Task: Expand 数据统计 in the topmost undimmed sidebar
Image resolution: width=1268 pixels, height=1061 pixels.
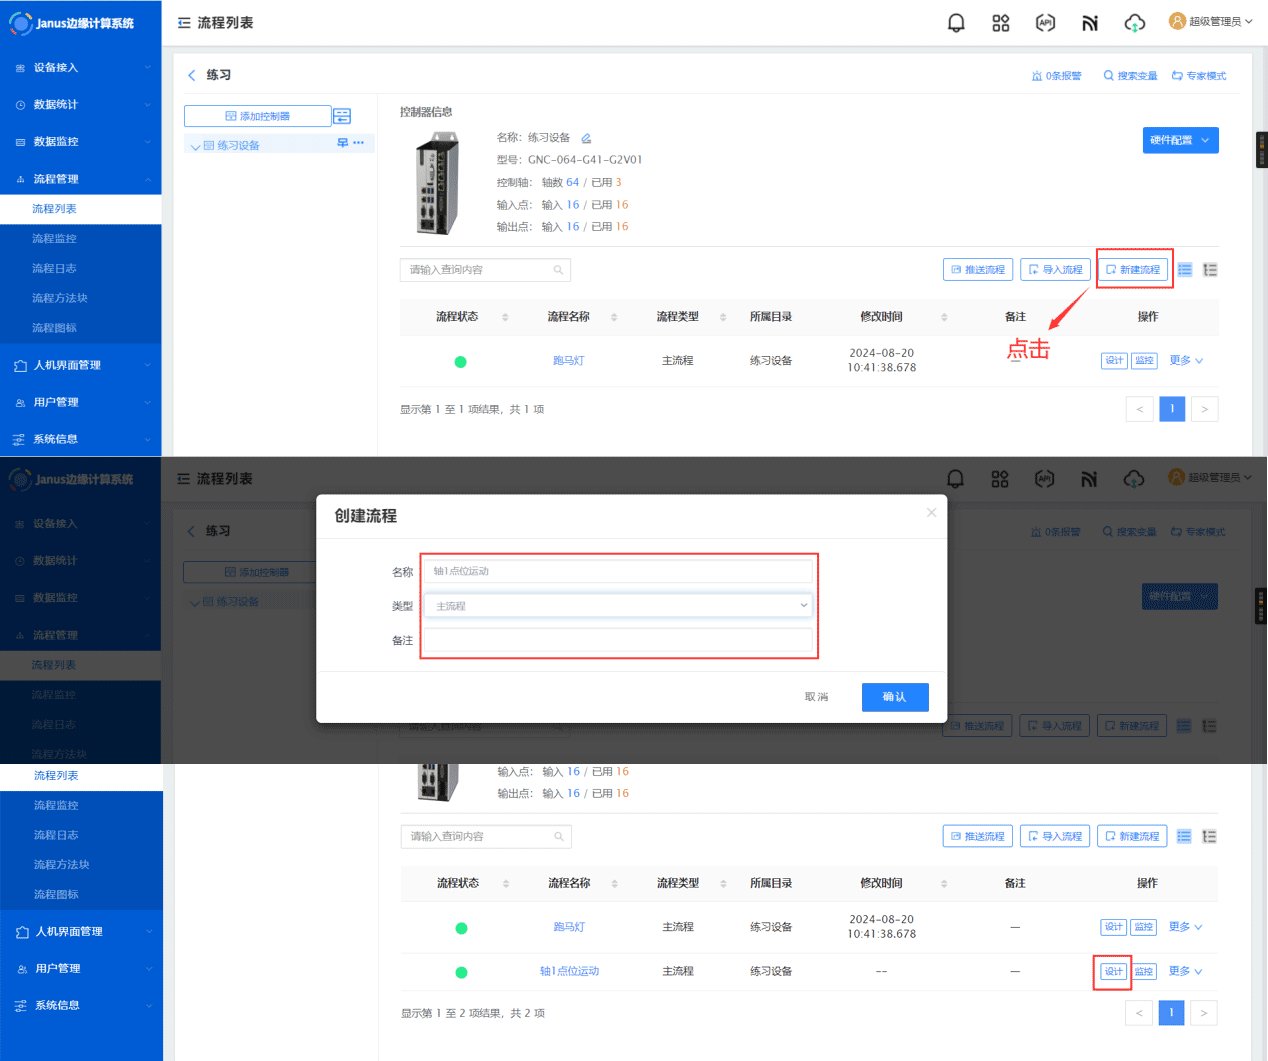Action: pos(80,105)
